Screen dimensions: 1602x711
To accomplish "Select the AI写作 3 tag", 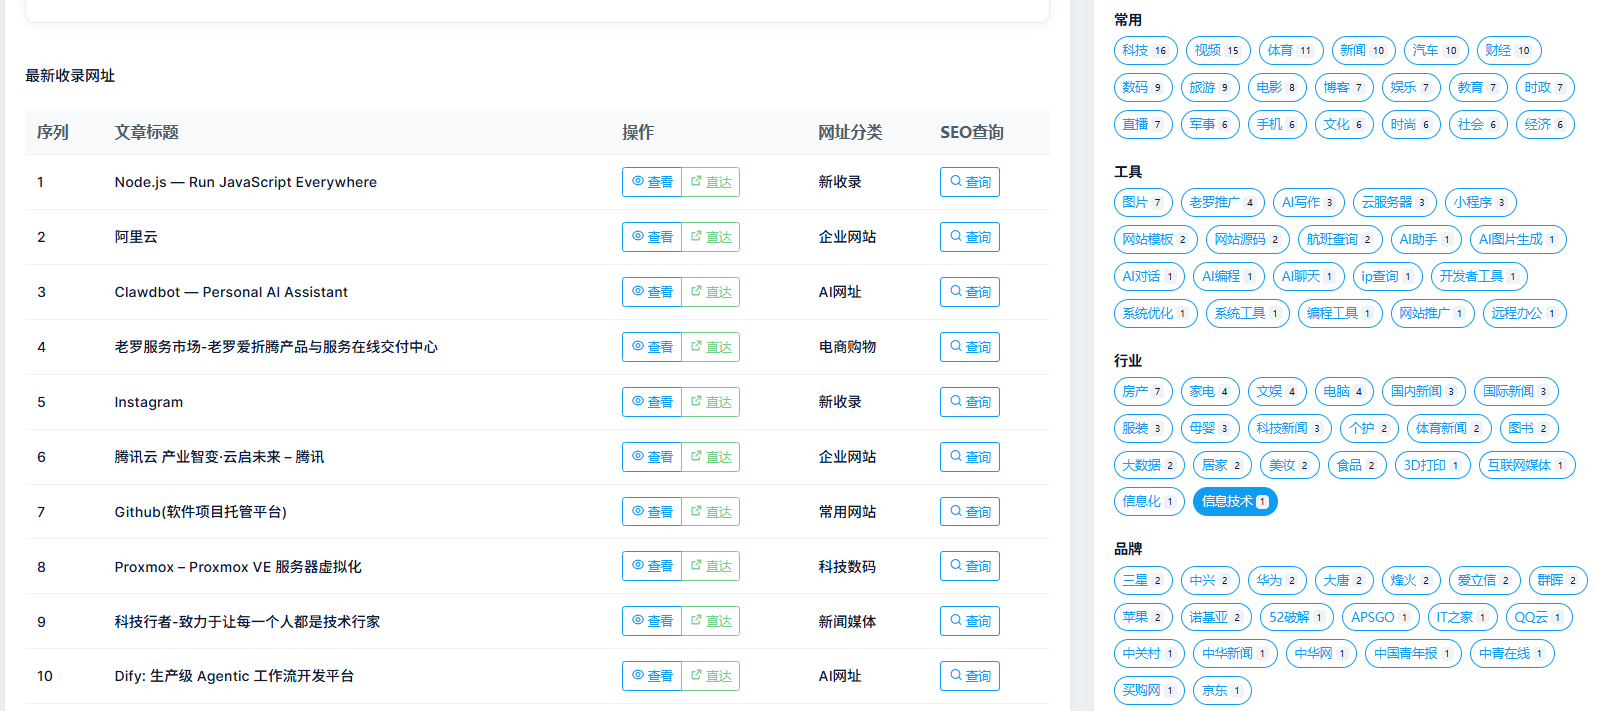I will pos(1308,202).
